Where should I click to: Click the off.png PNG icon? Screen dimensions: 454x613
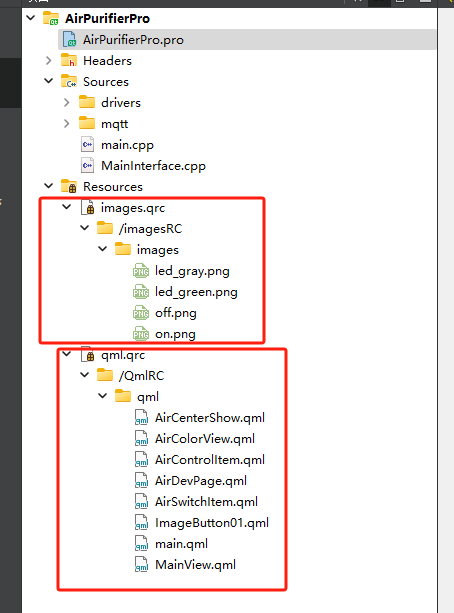coord(141,313)
